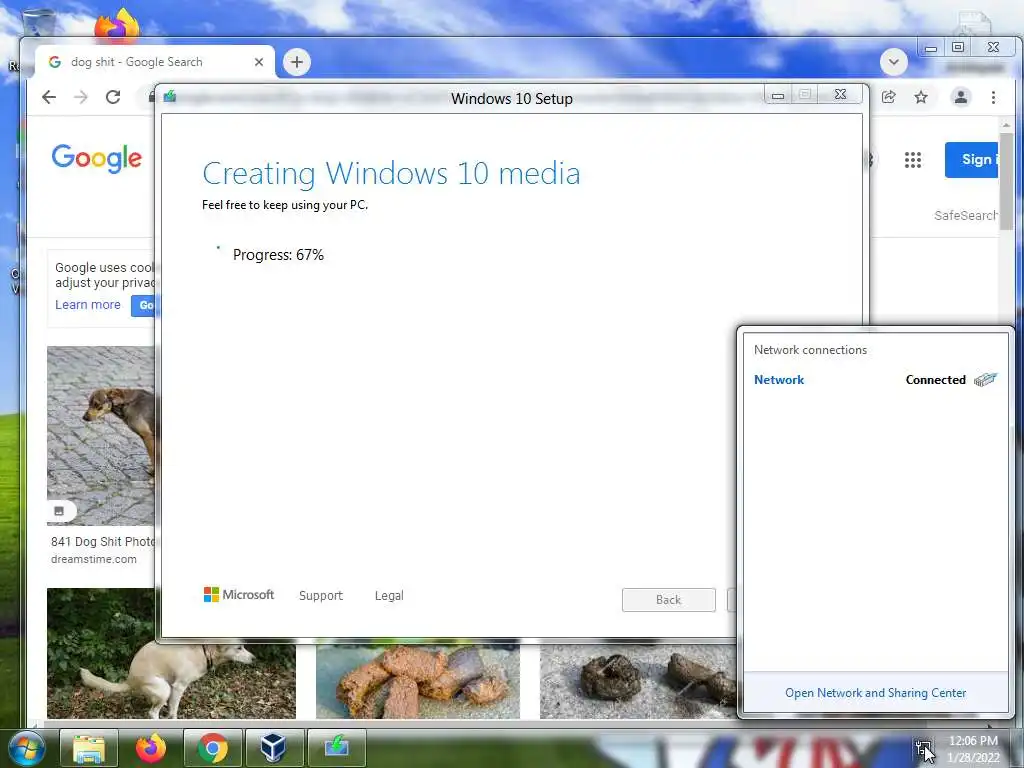Open SafeSearch settings link
The image size is (1024, 768).
[x=966, y=216]
